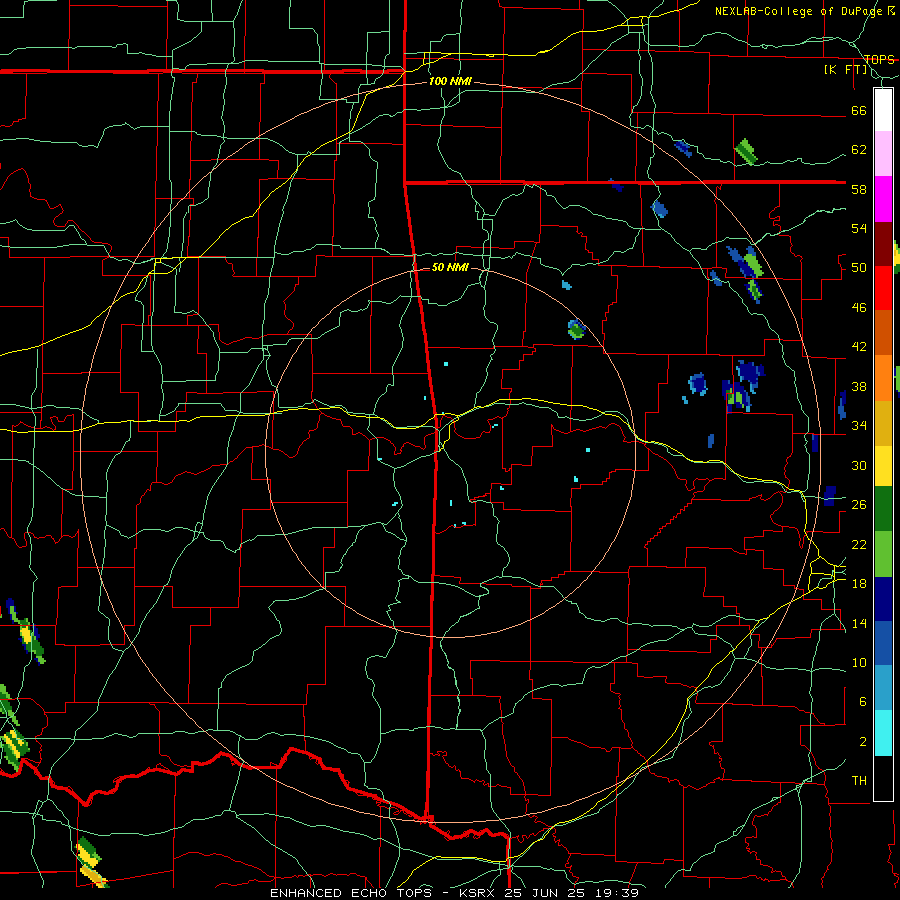This screenshot has height=900, width=900.
Task: Select the dark green legend band
Action: 883,509
